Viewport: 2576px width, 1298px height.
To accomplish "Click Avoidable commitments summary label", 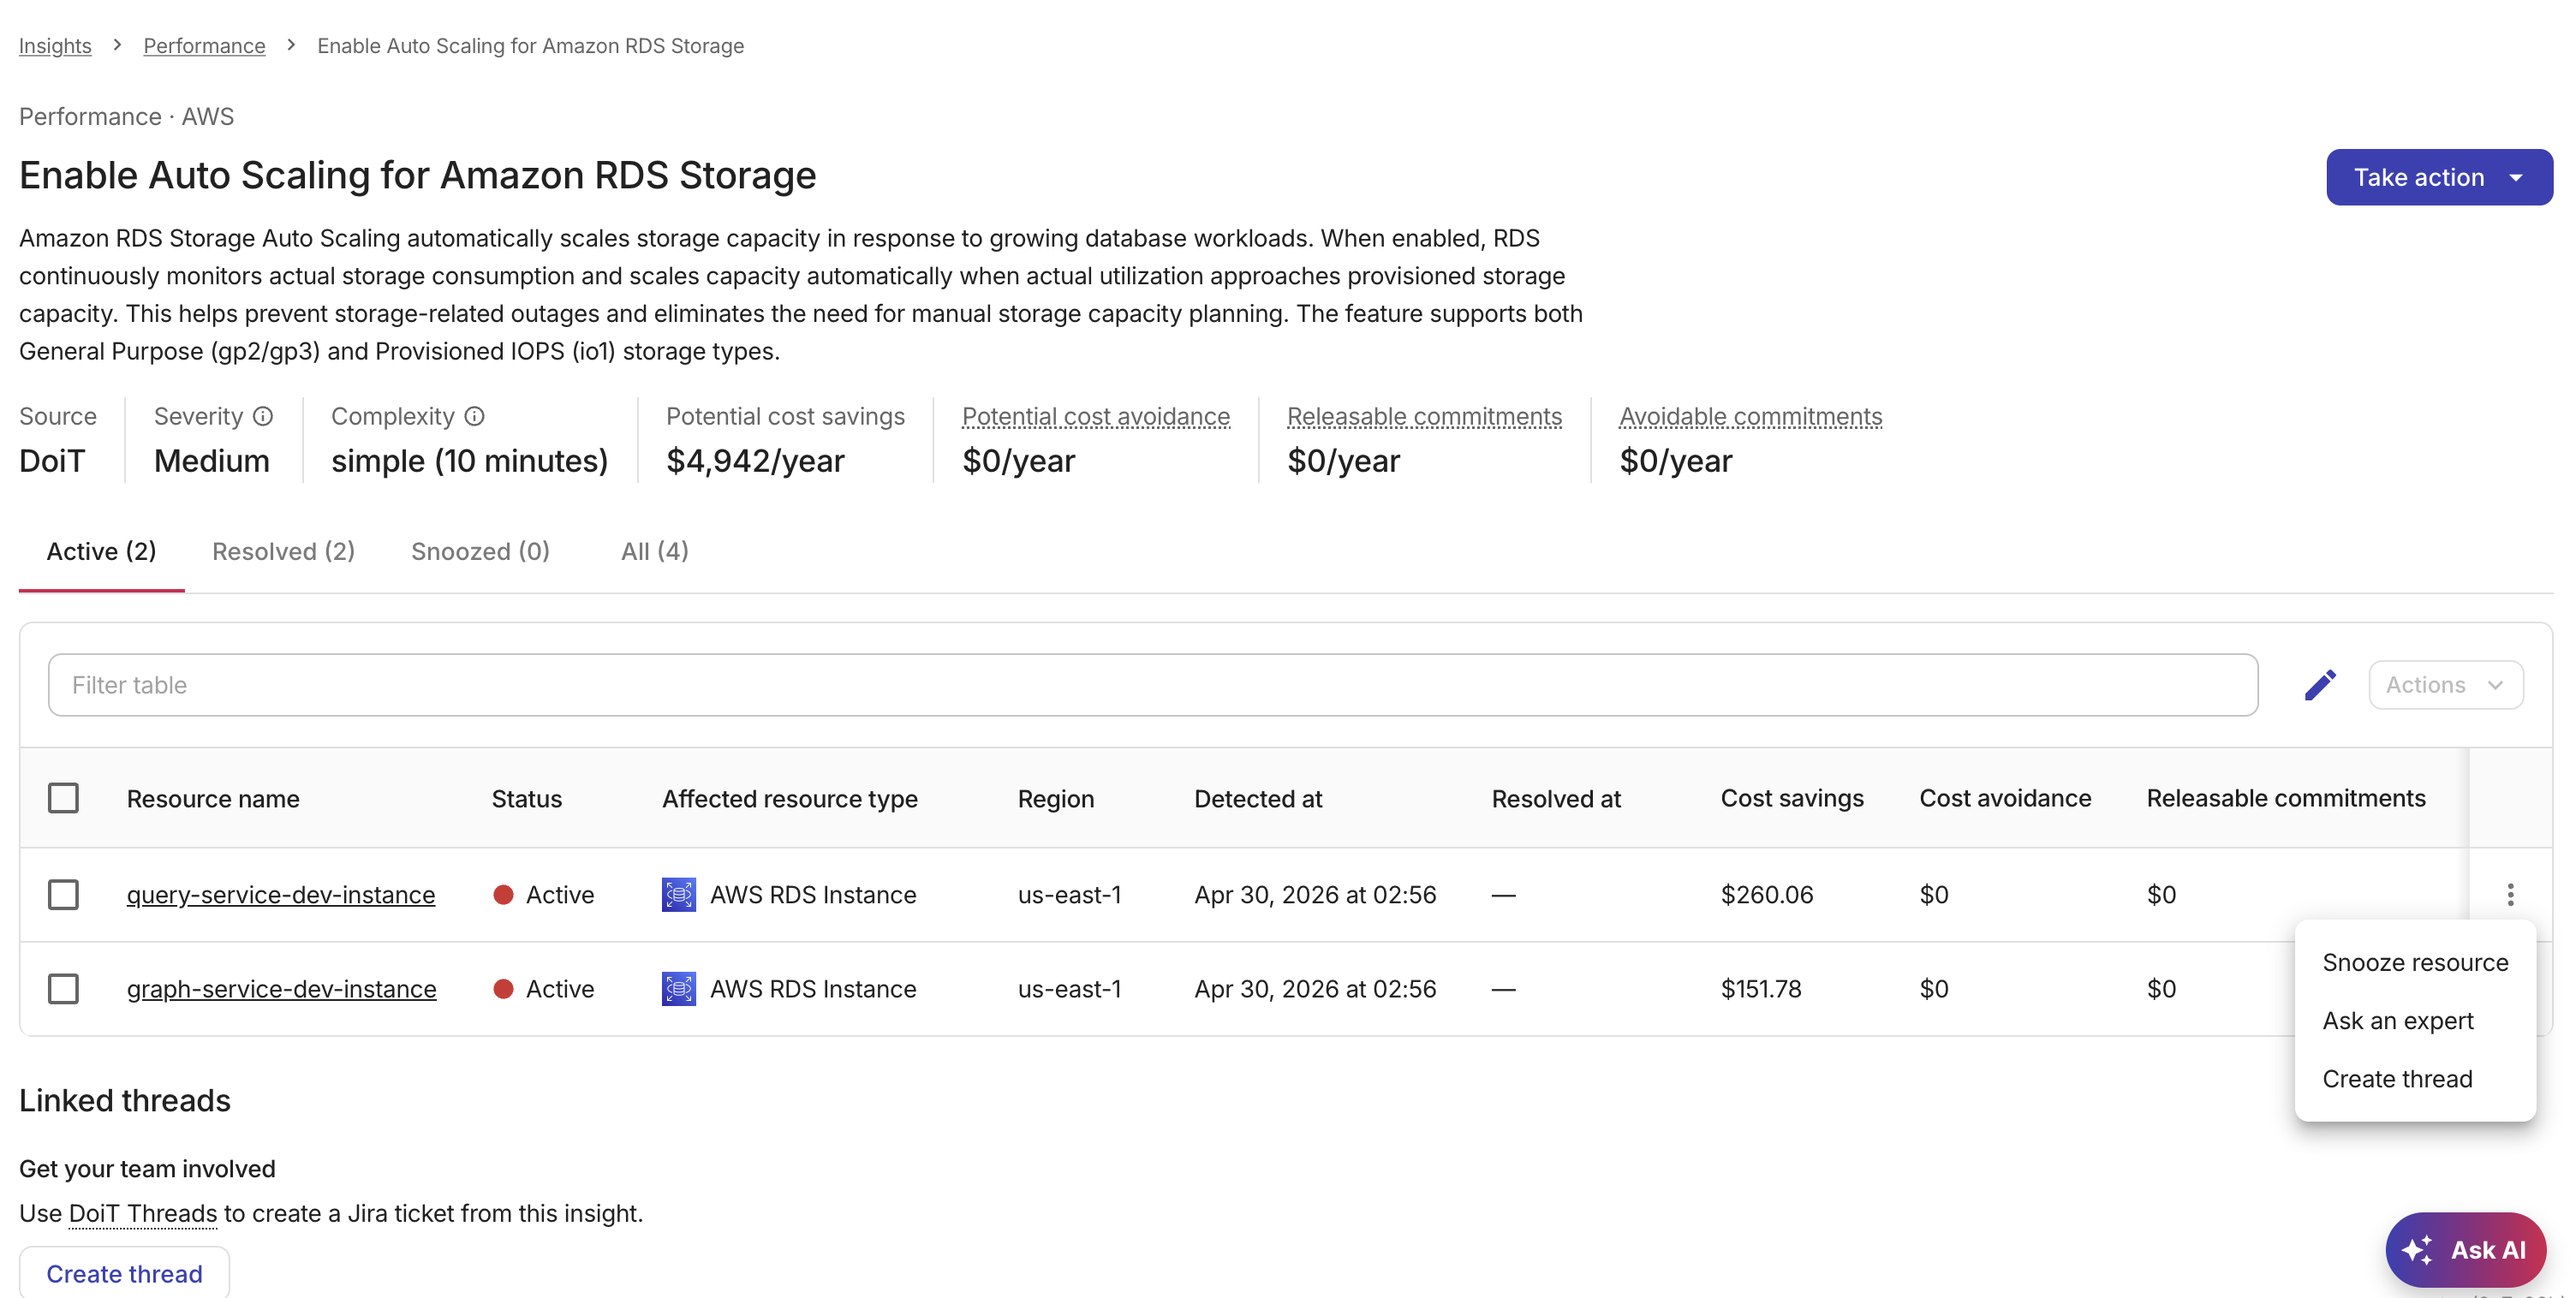I will [1750, 416].
